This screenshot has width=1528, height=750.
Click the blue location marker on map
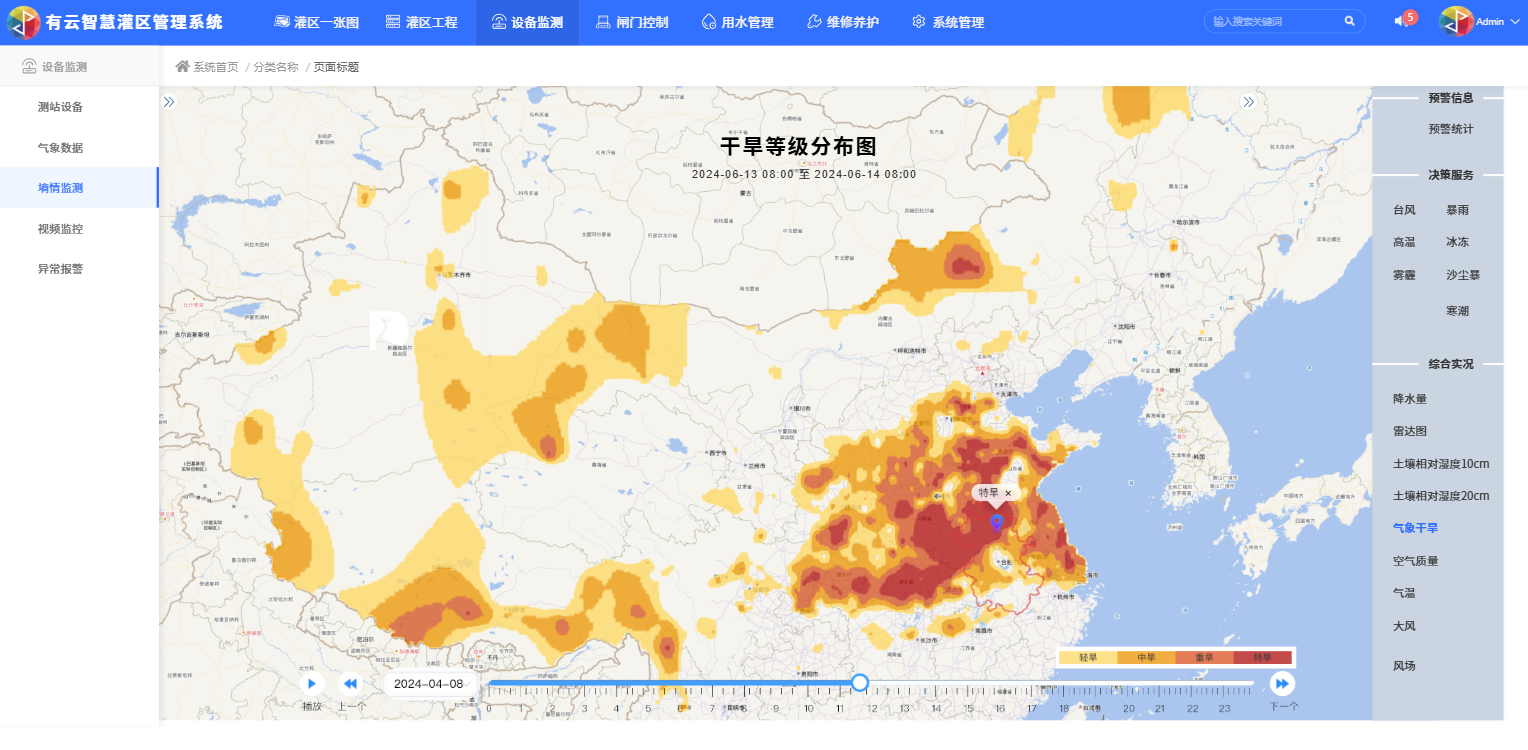[997, 522]
